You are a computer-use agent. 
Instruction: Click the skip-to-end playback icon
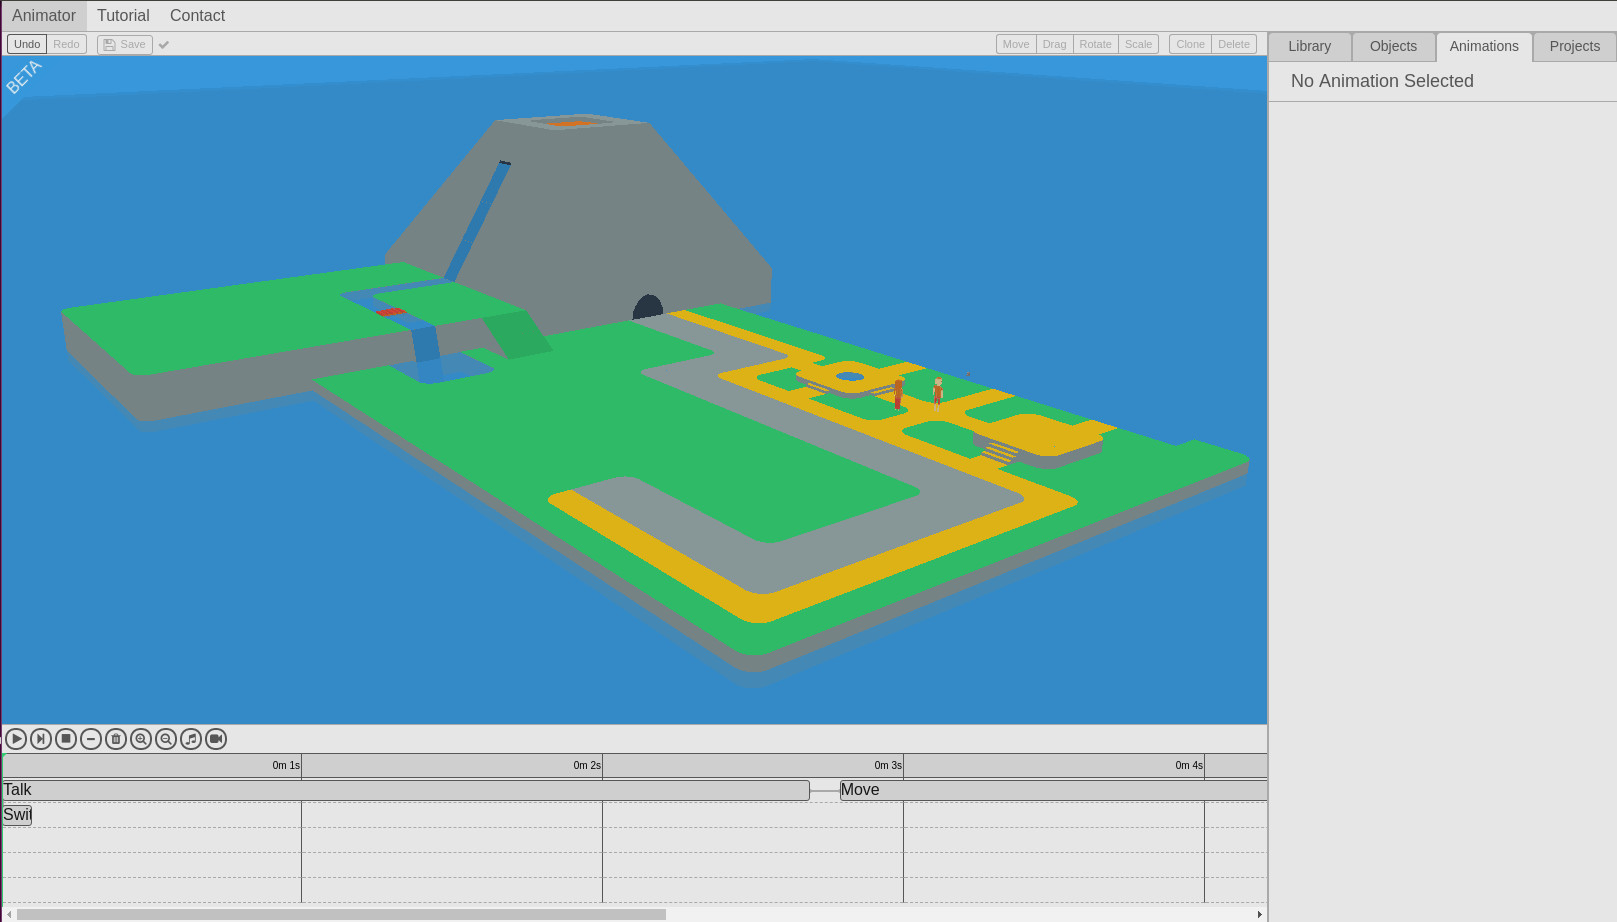40,739
